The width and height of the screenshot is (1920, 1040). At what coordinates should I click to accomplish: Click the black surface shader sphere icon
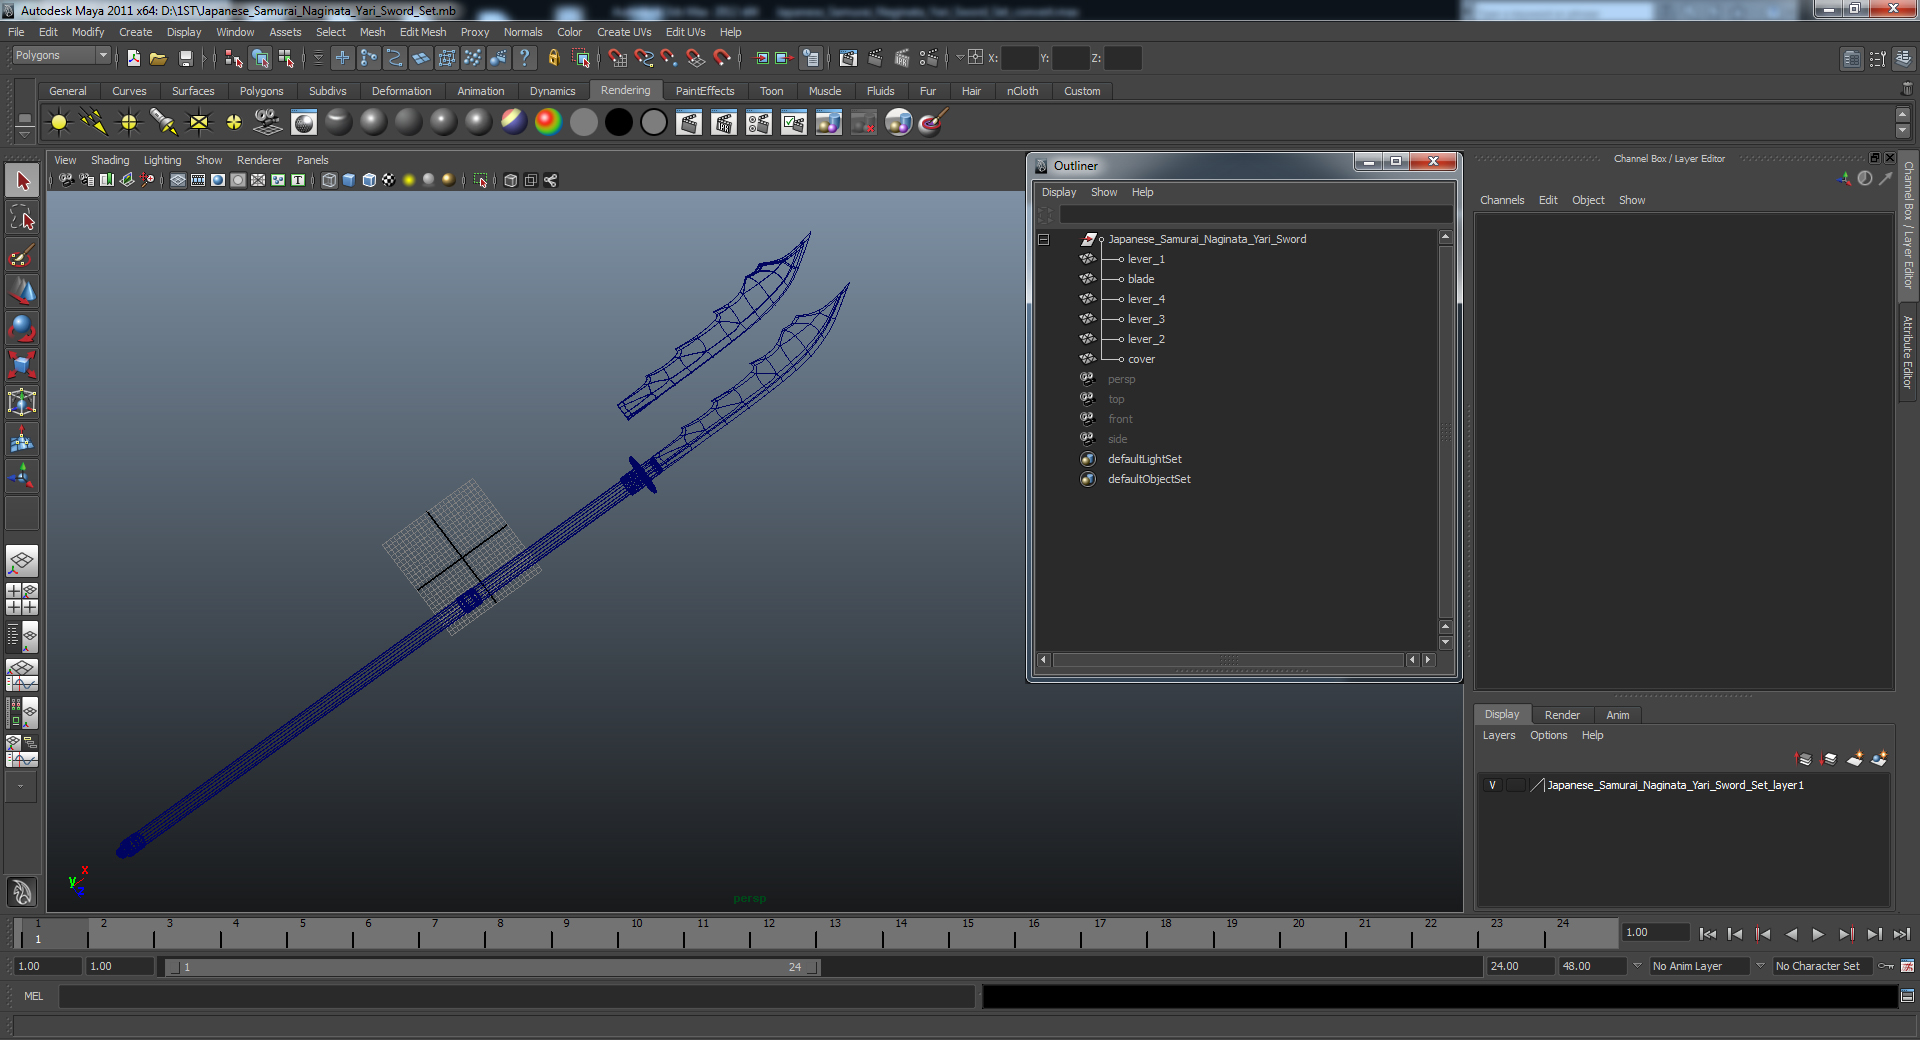point(618,123)
